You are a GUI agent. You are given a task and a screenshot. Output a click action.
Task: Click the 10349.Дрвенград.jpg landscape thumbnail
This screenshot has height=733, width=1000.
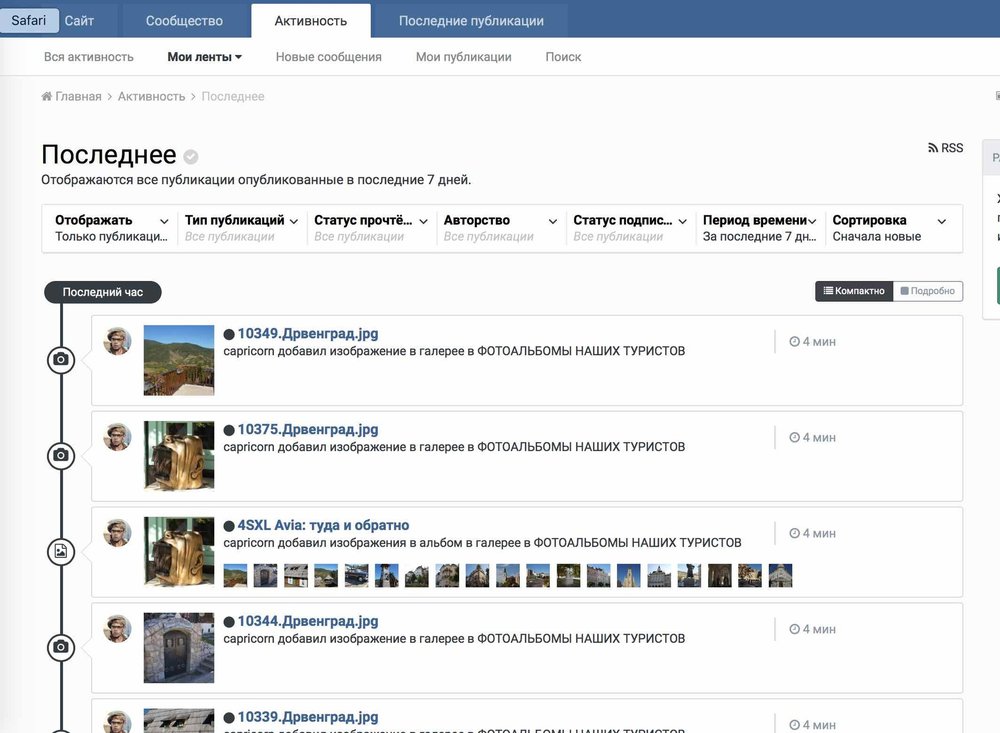pyautogui.click(x=179, y=360)
